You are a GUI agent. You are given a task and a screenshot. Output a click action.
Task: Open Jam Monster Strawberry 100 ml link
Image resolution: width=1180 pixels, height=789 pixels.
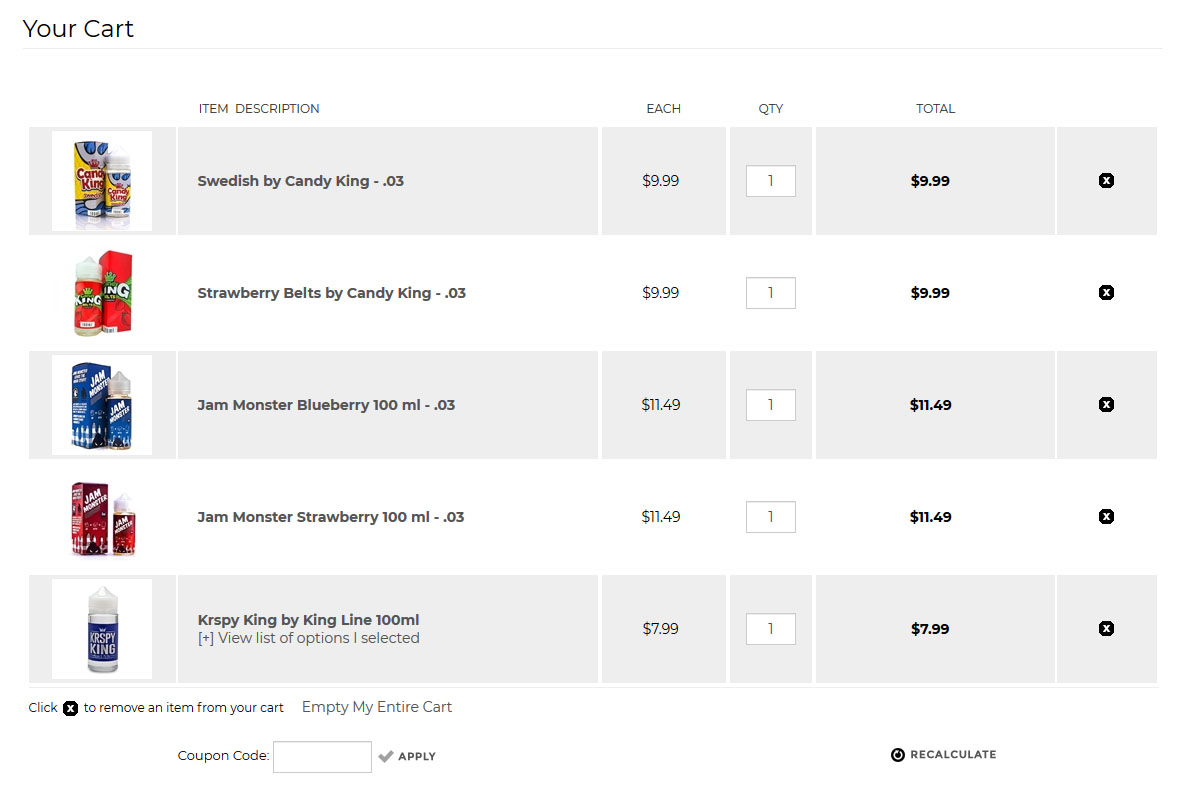pos(330,517)
